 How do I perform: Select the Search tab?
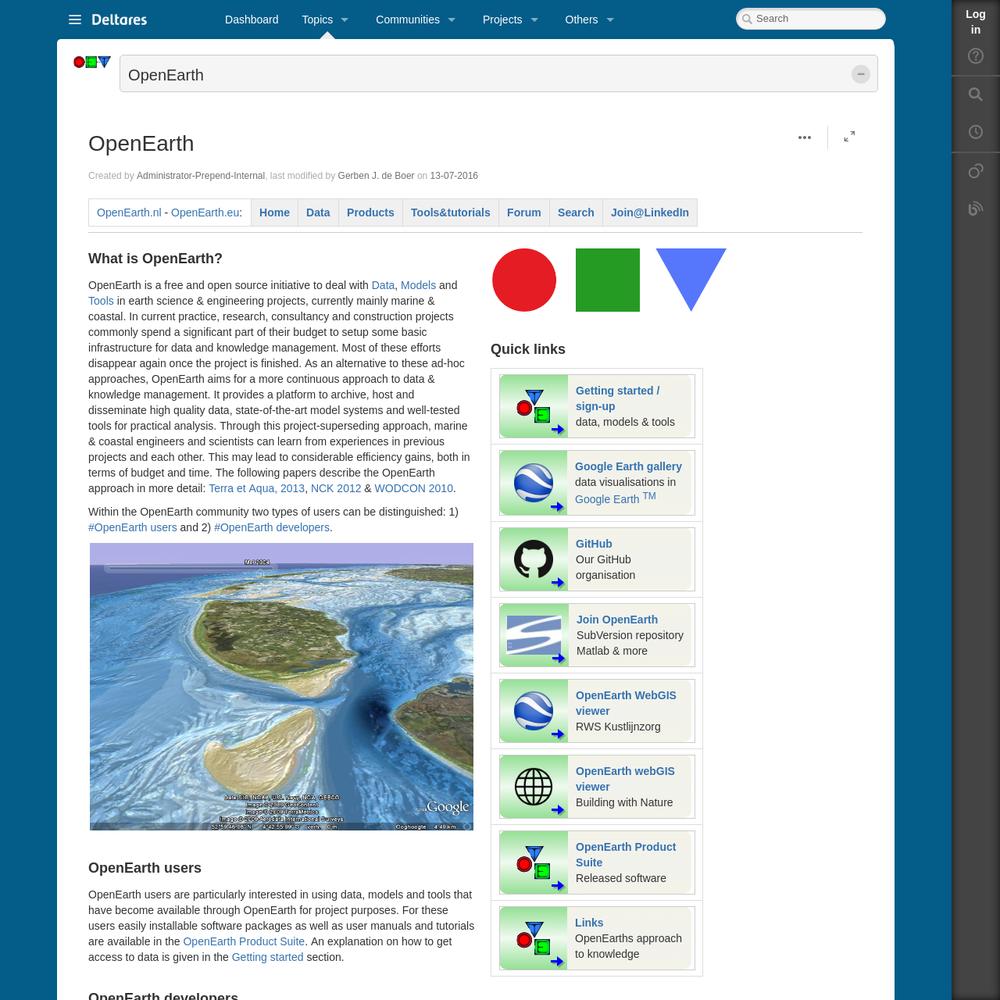[575, 212]
